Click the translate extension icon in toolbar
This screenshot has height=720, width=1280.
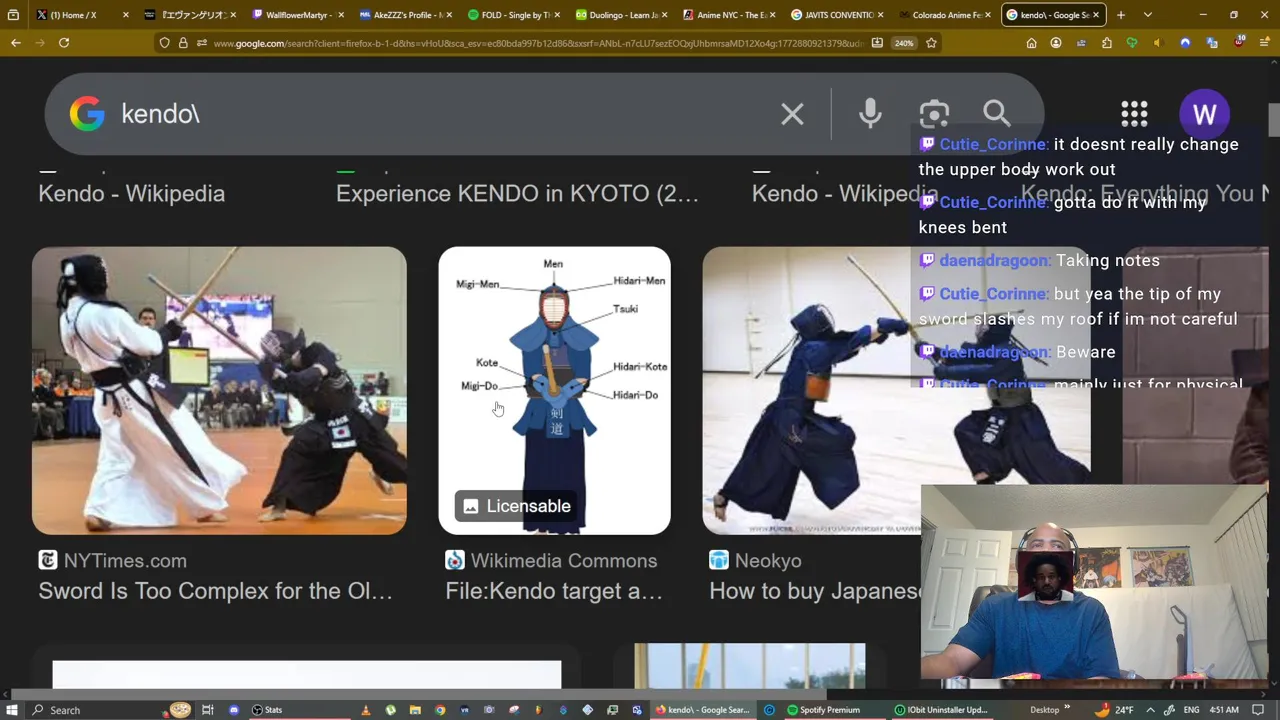click(x=1212, y=43)
